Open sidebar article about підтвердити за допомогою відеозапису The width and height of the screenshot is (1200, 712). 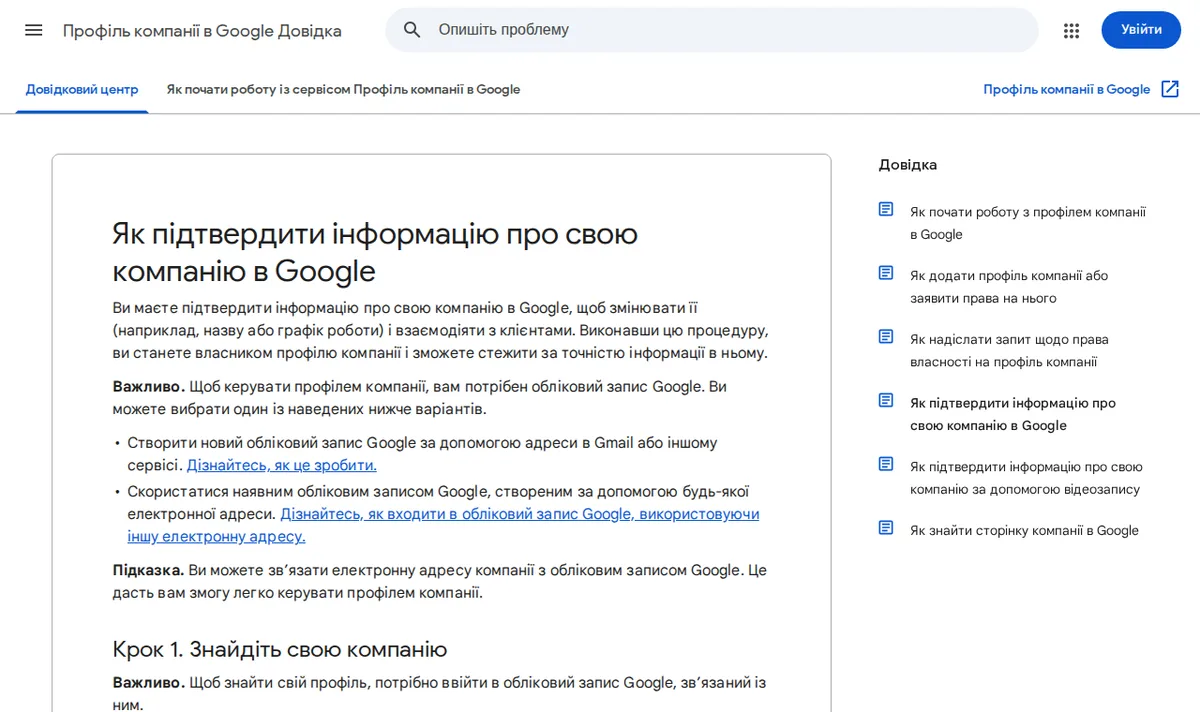(1026, 478)
